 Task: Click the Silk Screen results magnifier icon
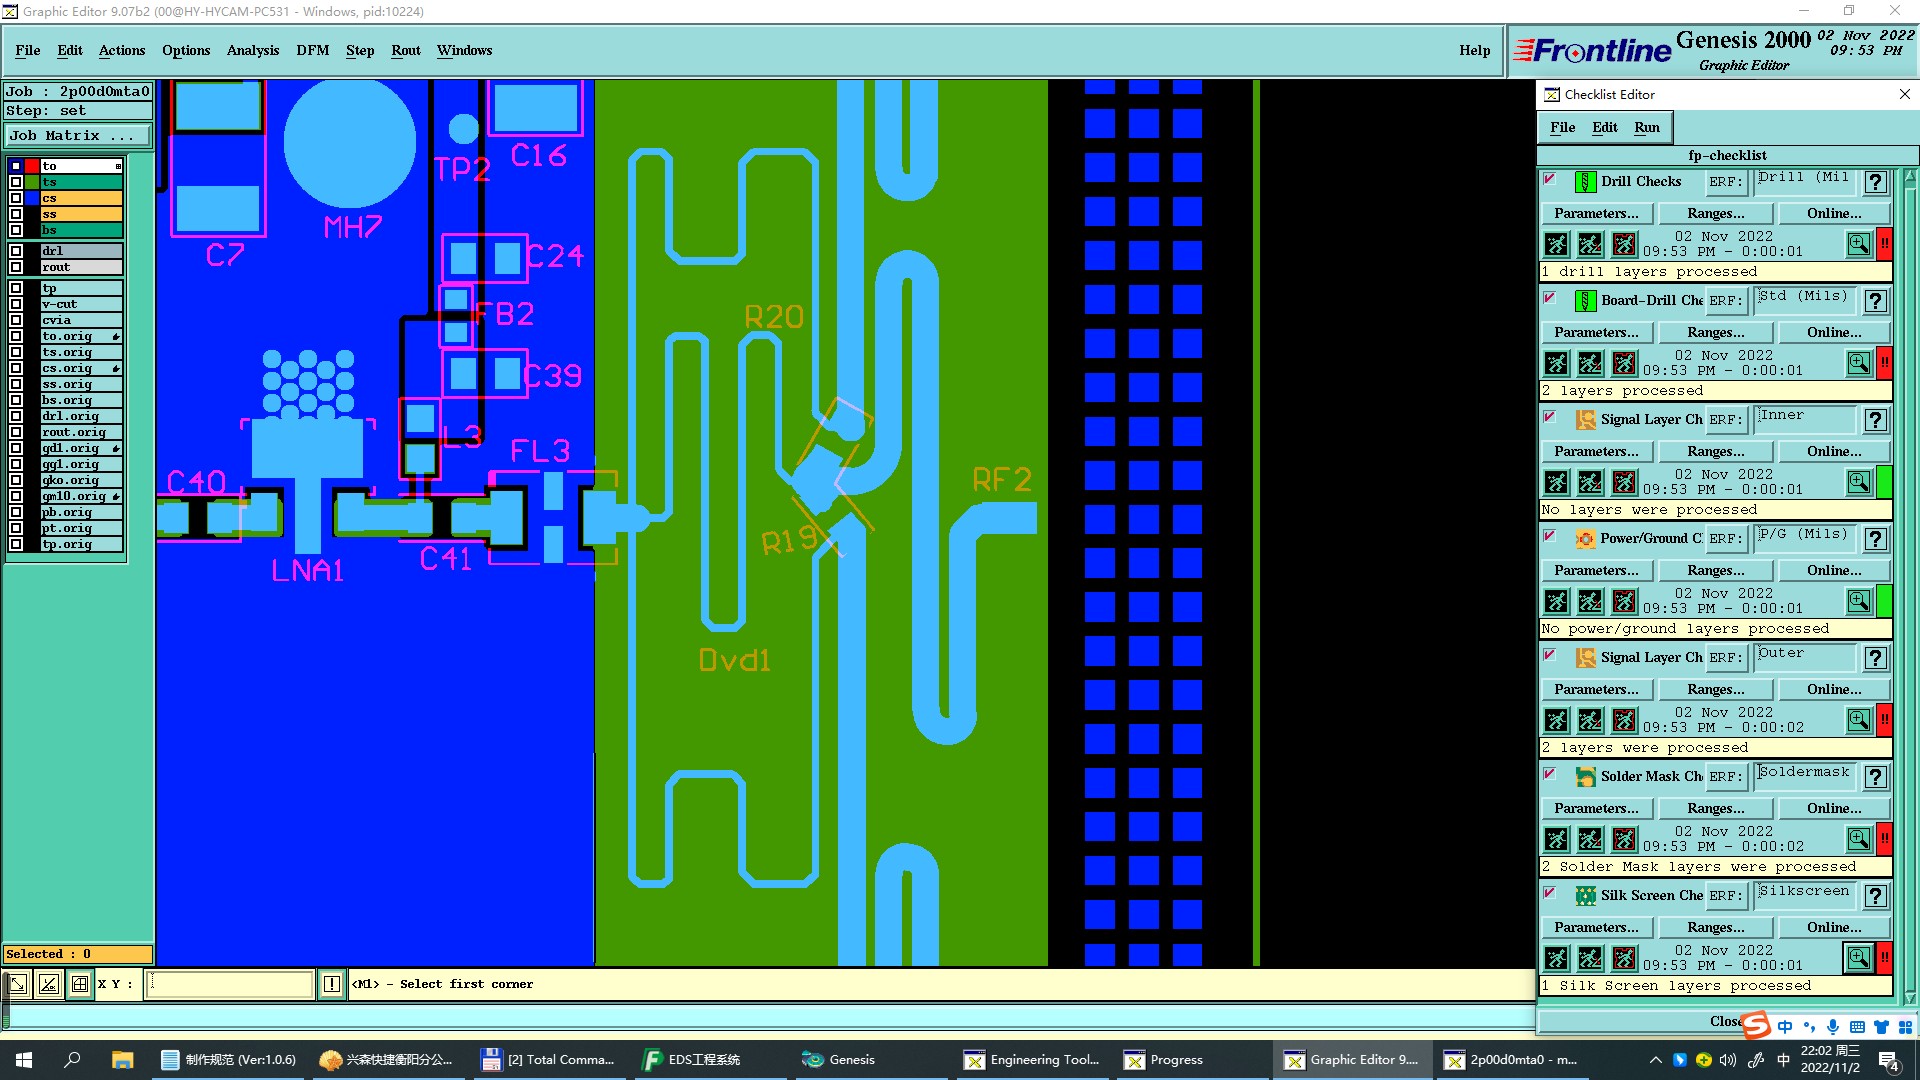click(x=1858, y=958)
